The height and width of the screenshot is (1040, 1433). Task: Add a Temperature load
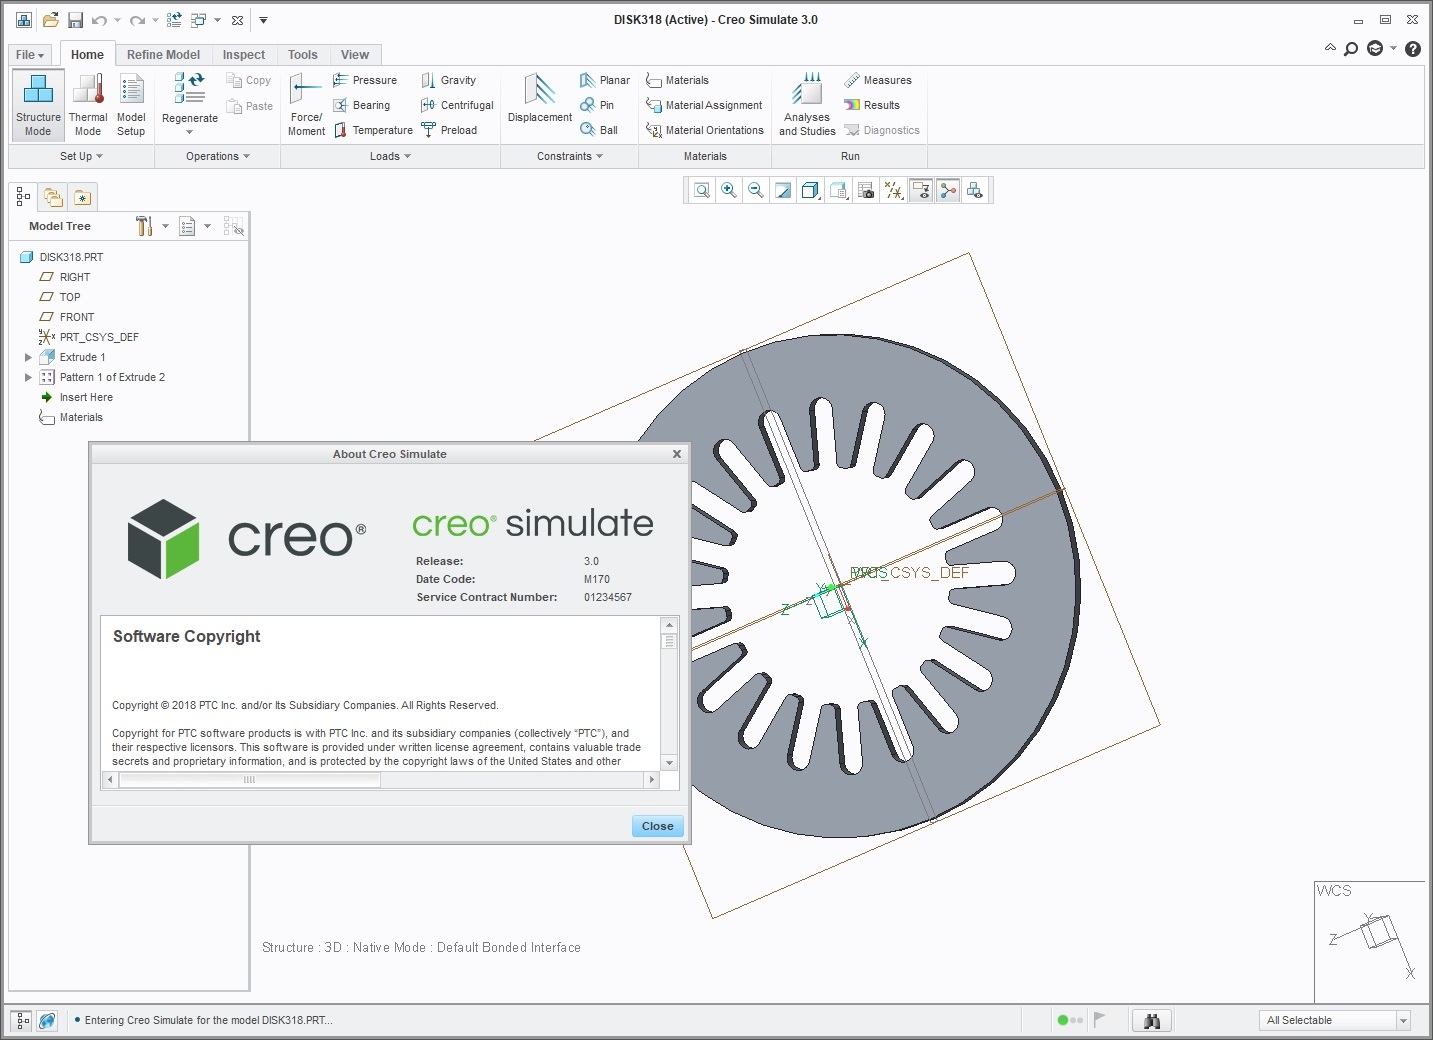[x=373, y=130]
